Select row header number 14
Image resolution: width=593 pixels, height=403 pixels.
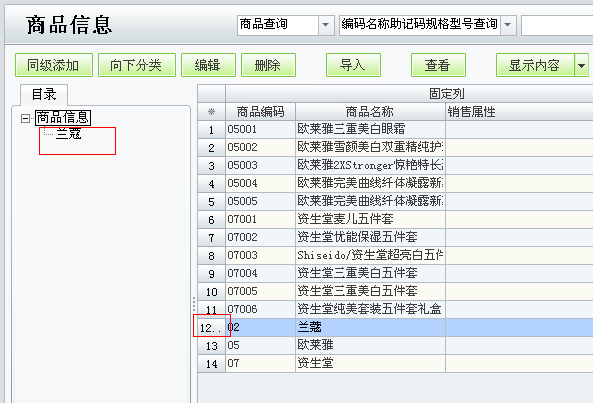pyautogui.click(x=211, y=363)
